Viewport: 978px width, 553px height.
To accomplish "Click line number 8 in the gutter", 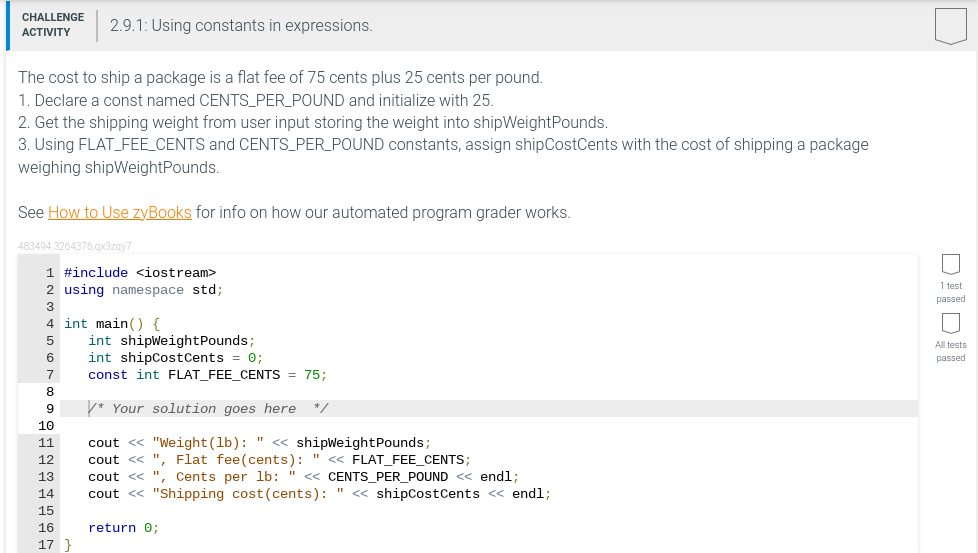I will [50, 392].
